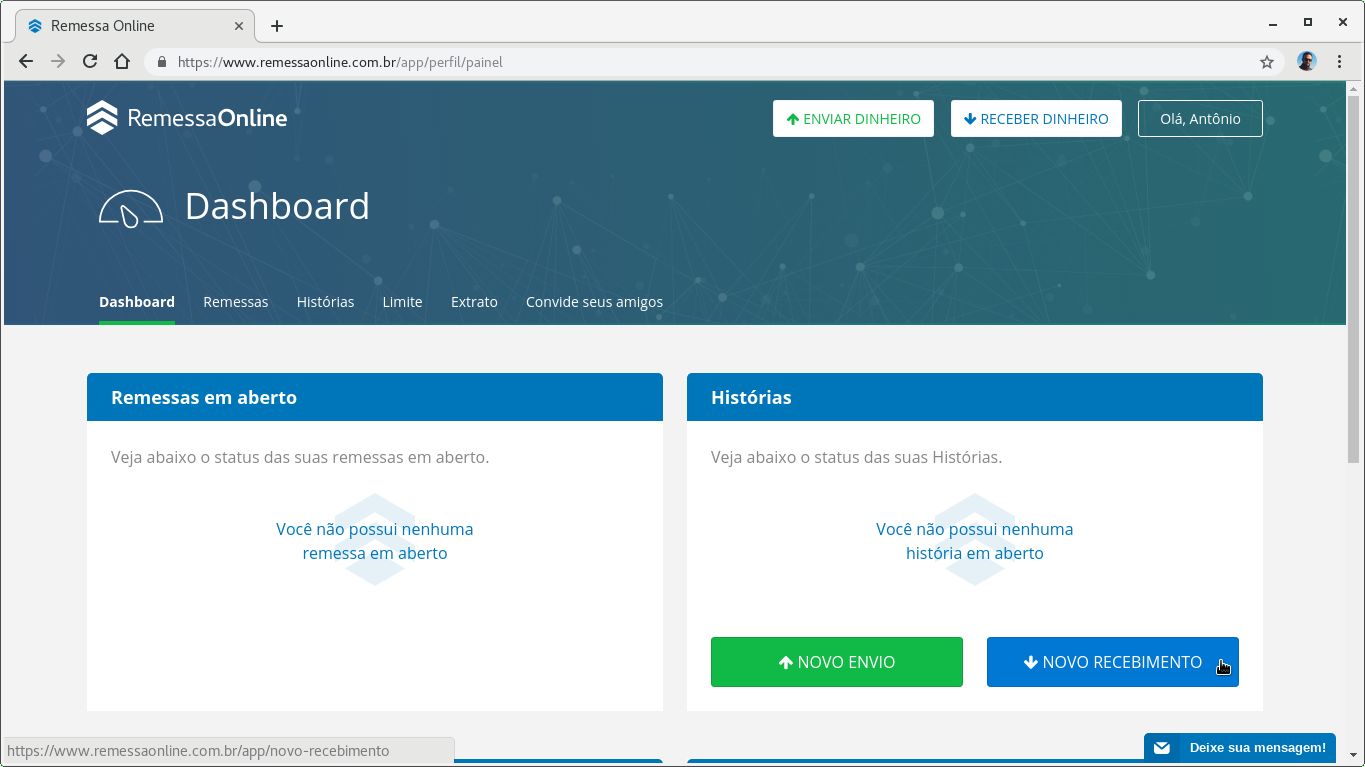Click 'Remessas em aberto' panel header
Viewport: 1365px width, 767px height.
point(375,397)
